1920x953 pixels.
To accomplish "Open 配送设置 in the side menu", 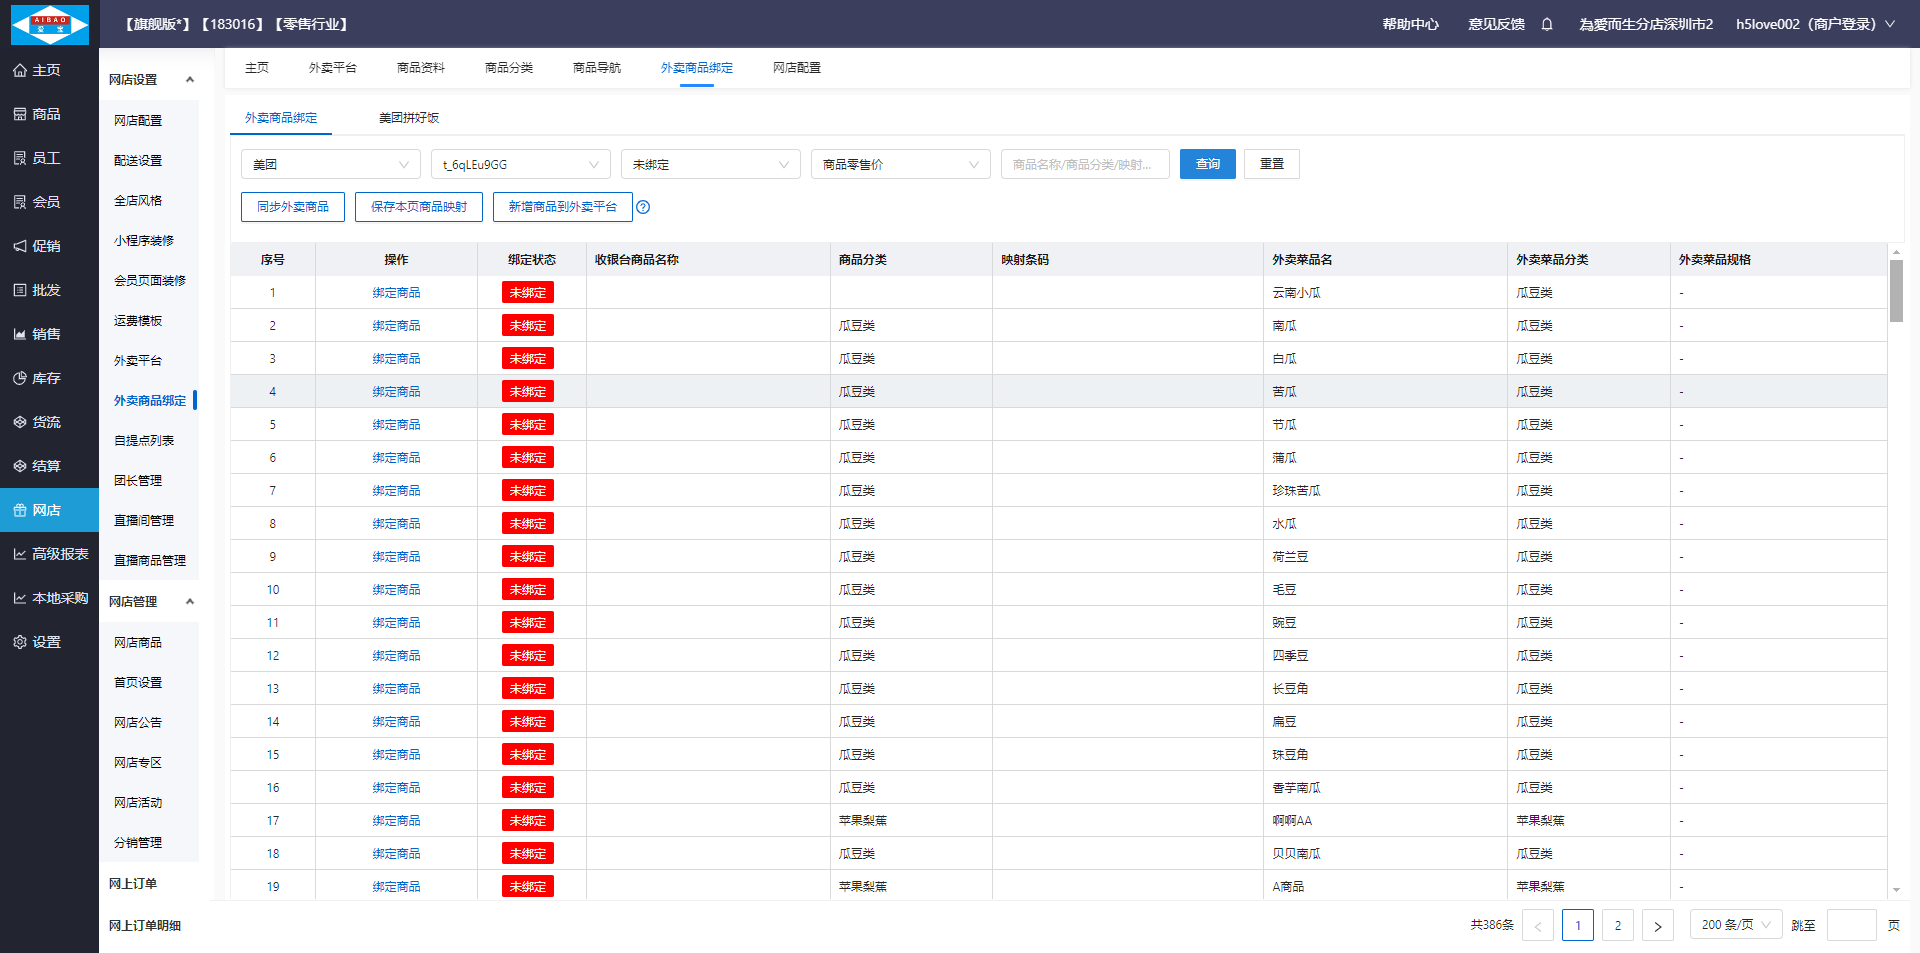I will click(x=138, y=161).
